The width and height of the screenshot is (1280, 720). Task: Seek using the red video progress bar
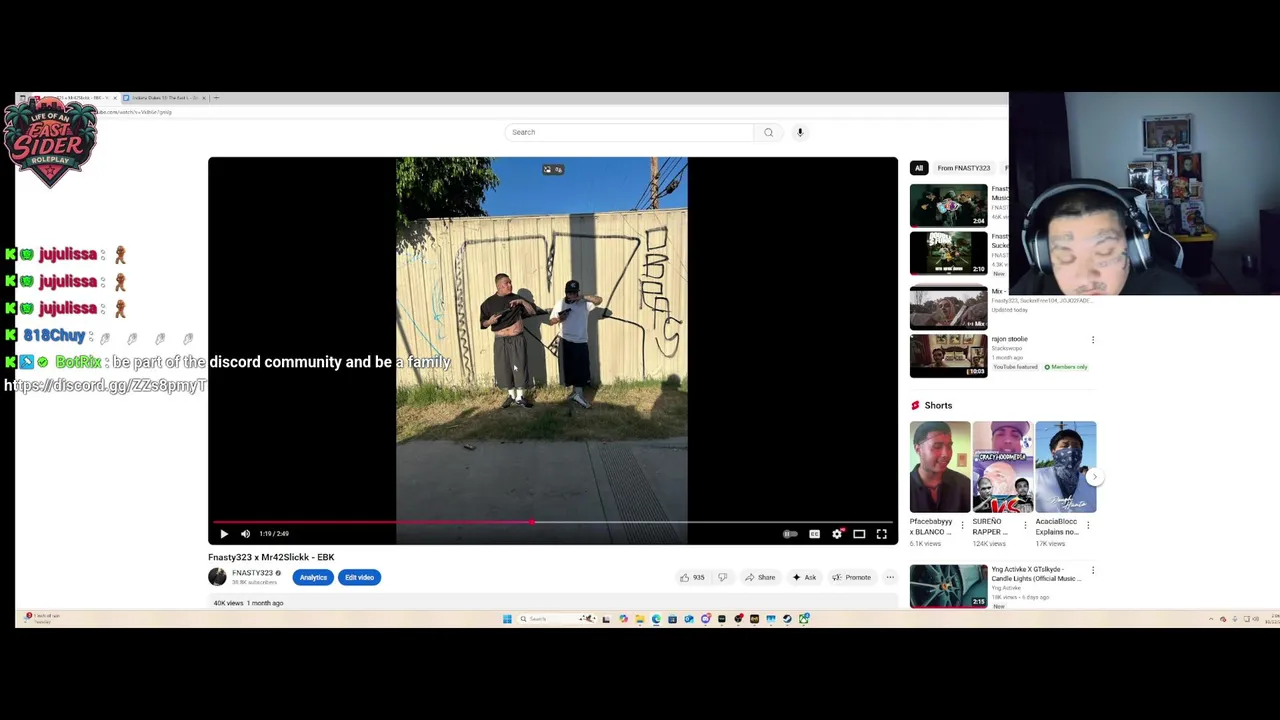click(553, 522)
